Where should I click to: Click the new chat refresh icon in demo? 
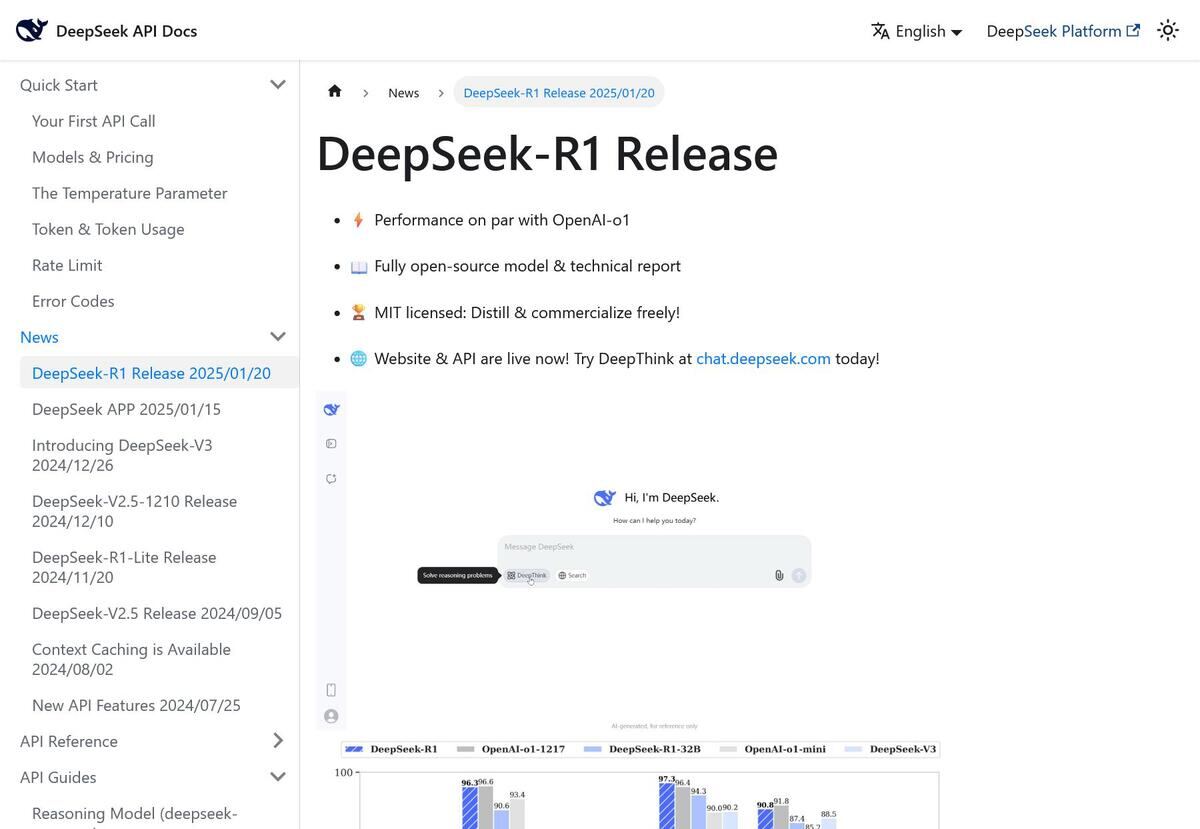tap(332, 479)
